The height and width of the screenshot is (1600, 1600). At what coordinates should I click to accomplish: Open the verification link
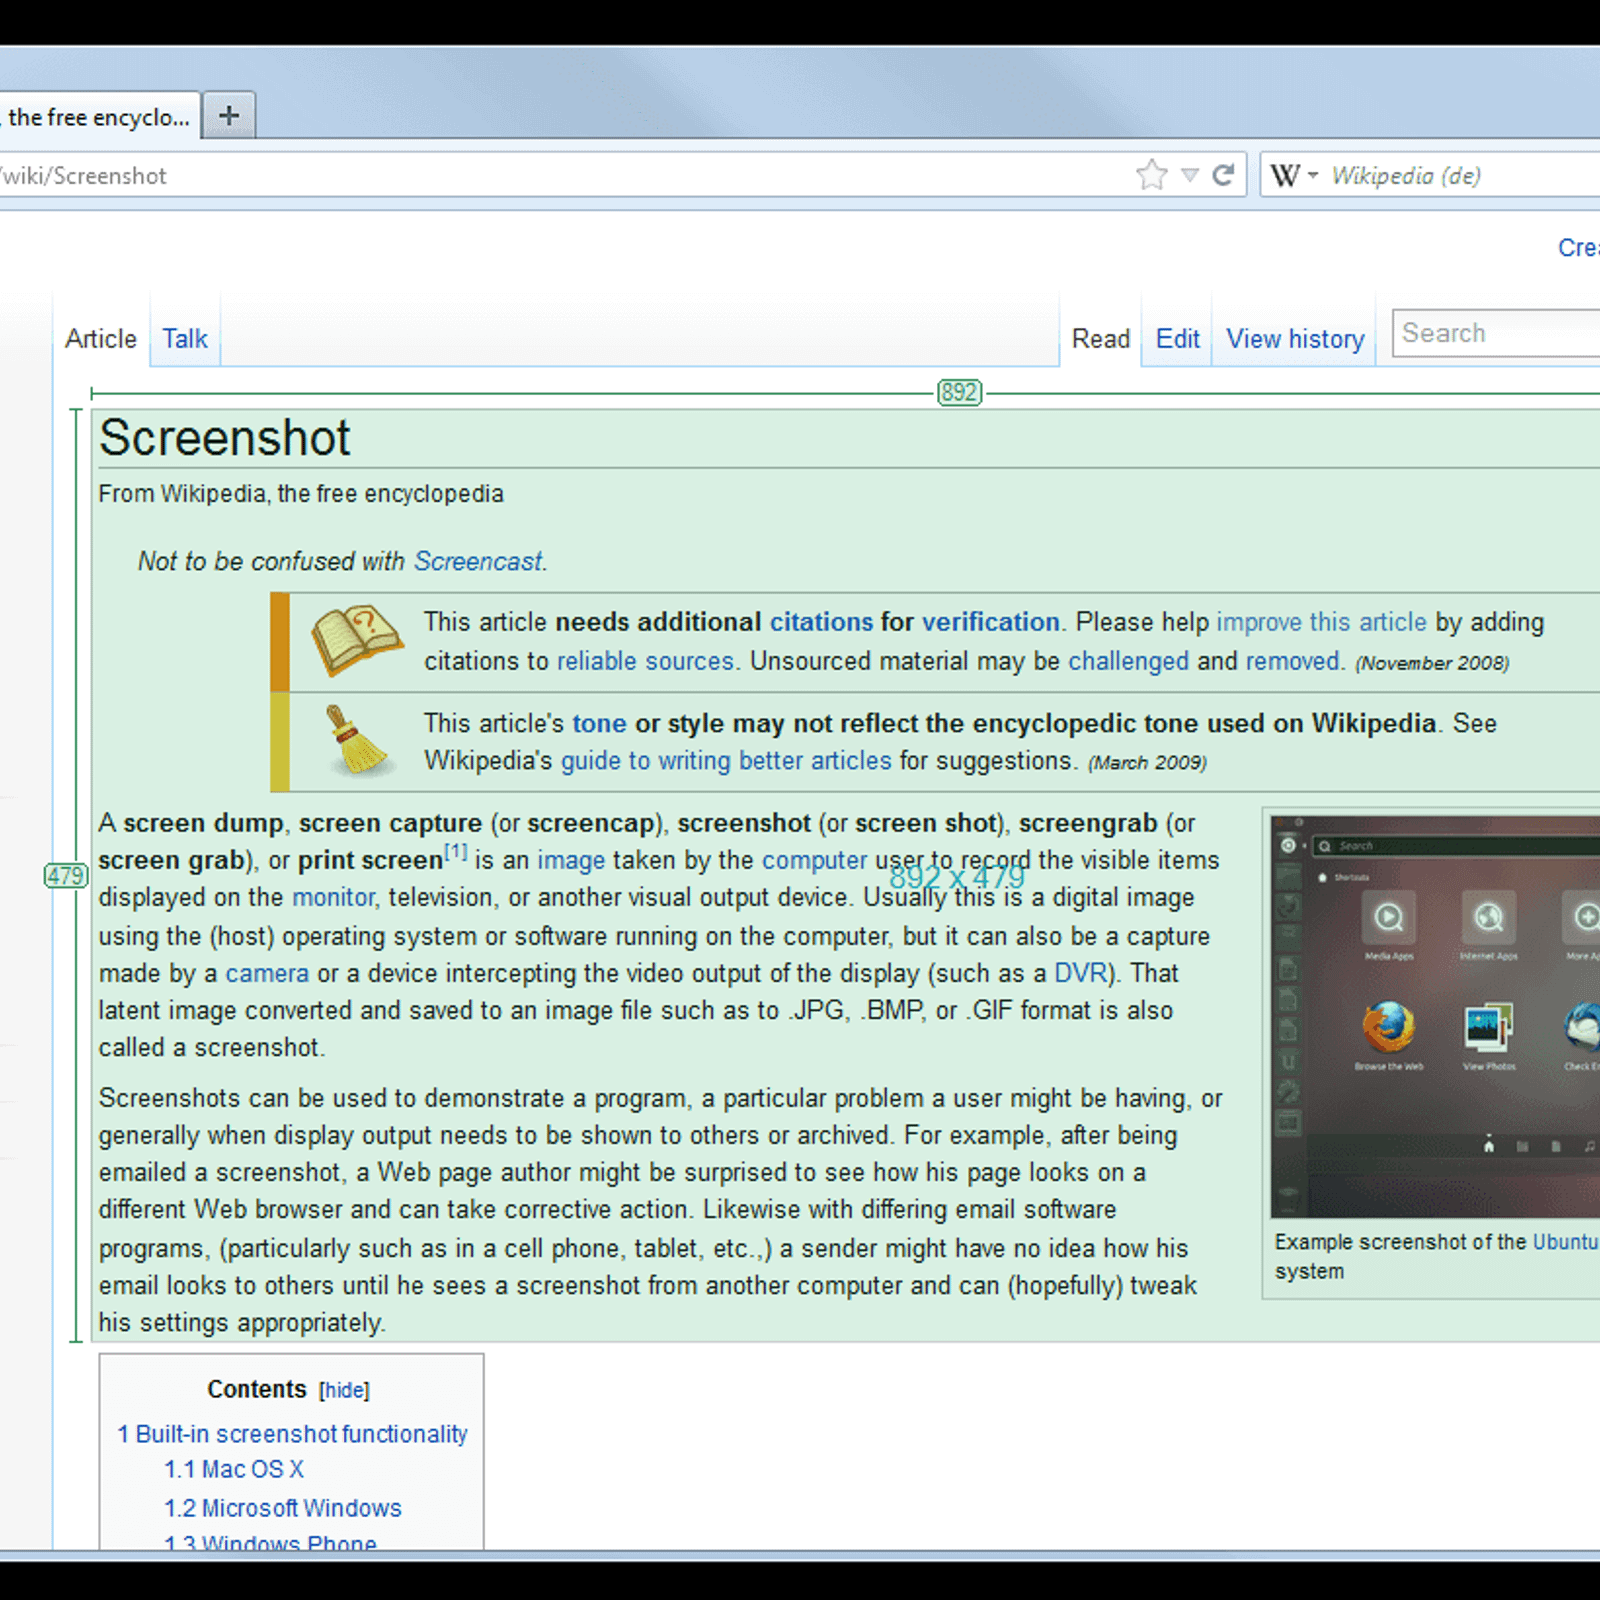(x=990, y=622)
